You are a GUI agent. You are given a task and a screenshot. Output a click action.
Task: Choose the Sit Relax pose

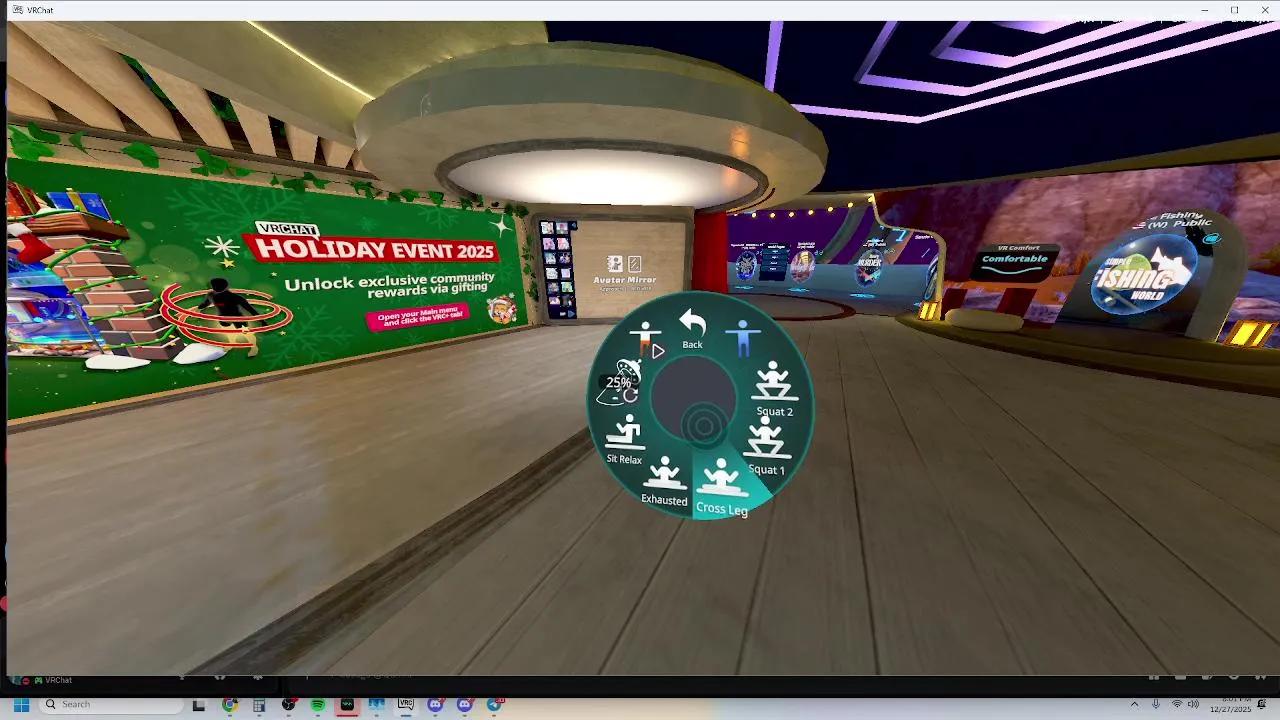coord(624,440)
